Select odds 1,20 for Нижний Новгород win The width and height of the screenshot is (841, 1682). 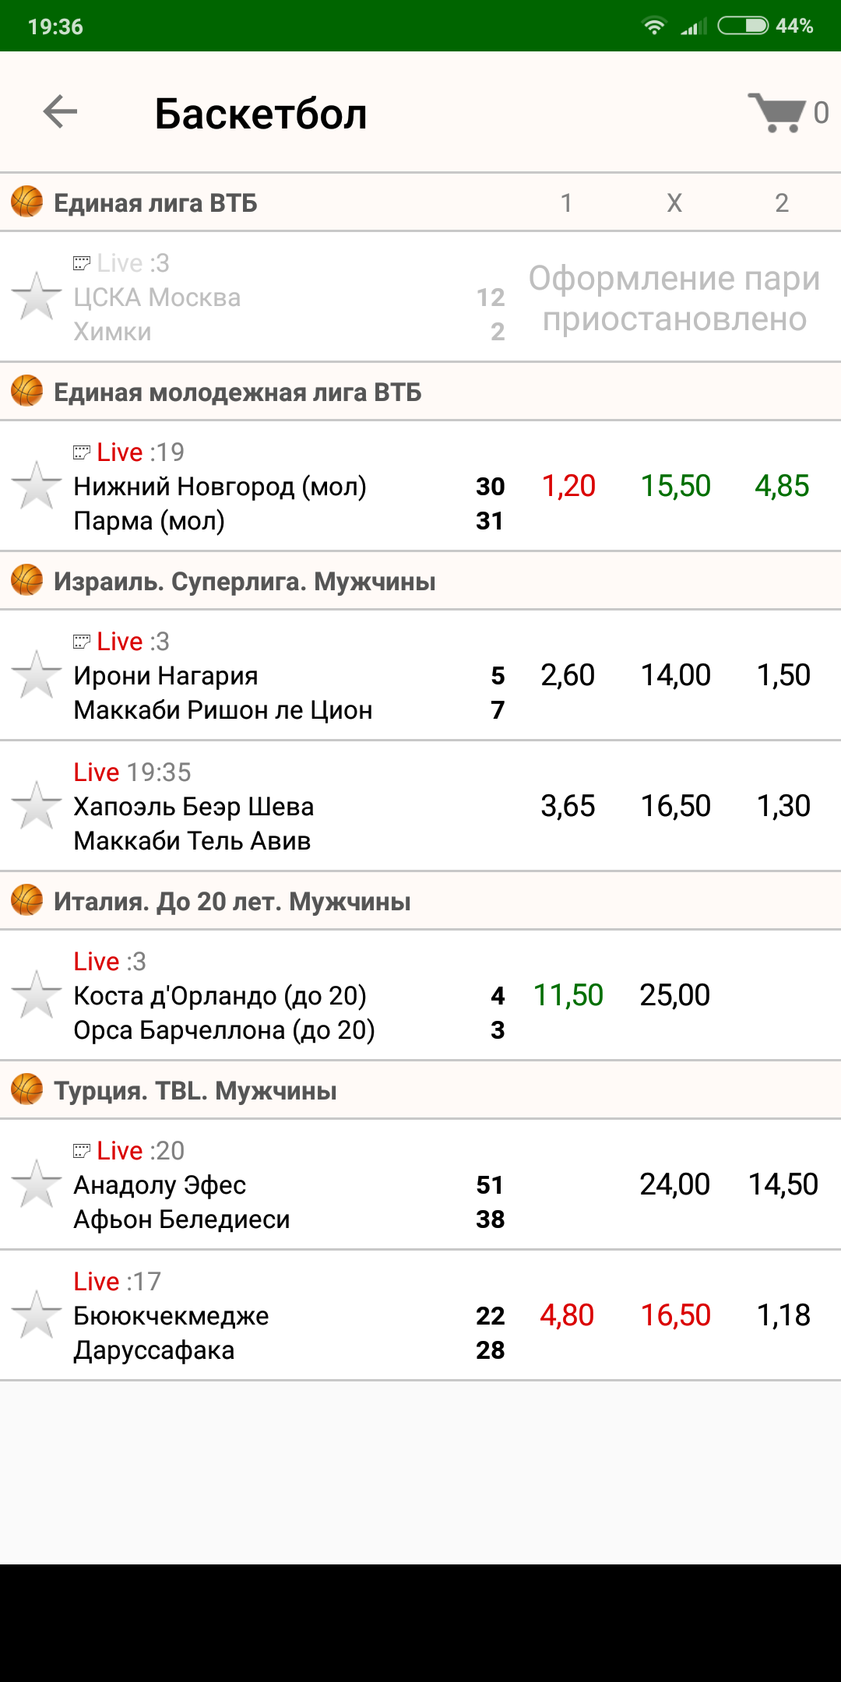(x=568, y=486)
